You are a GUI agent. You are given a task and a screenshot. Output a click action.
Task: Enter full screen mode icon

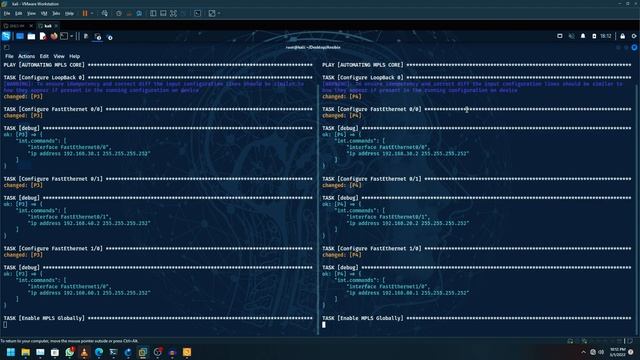(x=173, y=13)
